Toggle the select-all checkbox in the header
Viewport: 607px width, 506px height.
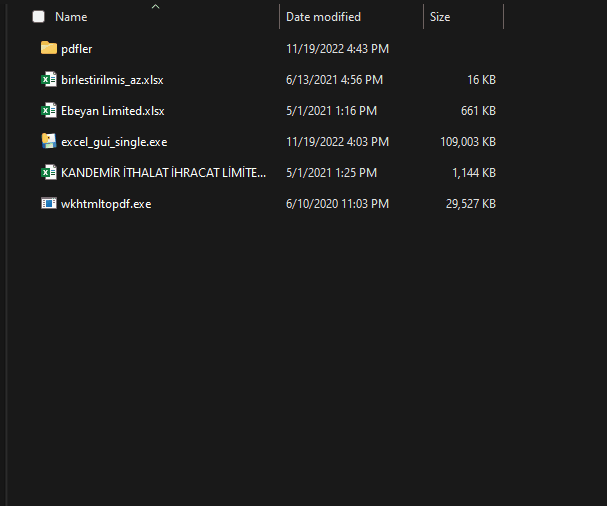(38, 17)
